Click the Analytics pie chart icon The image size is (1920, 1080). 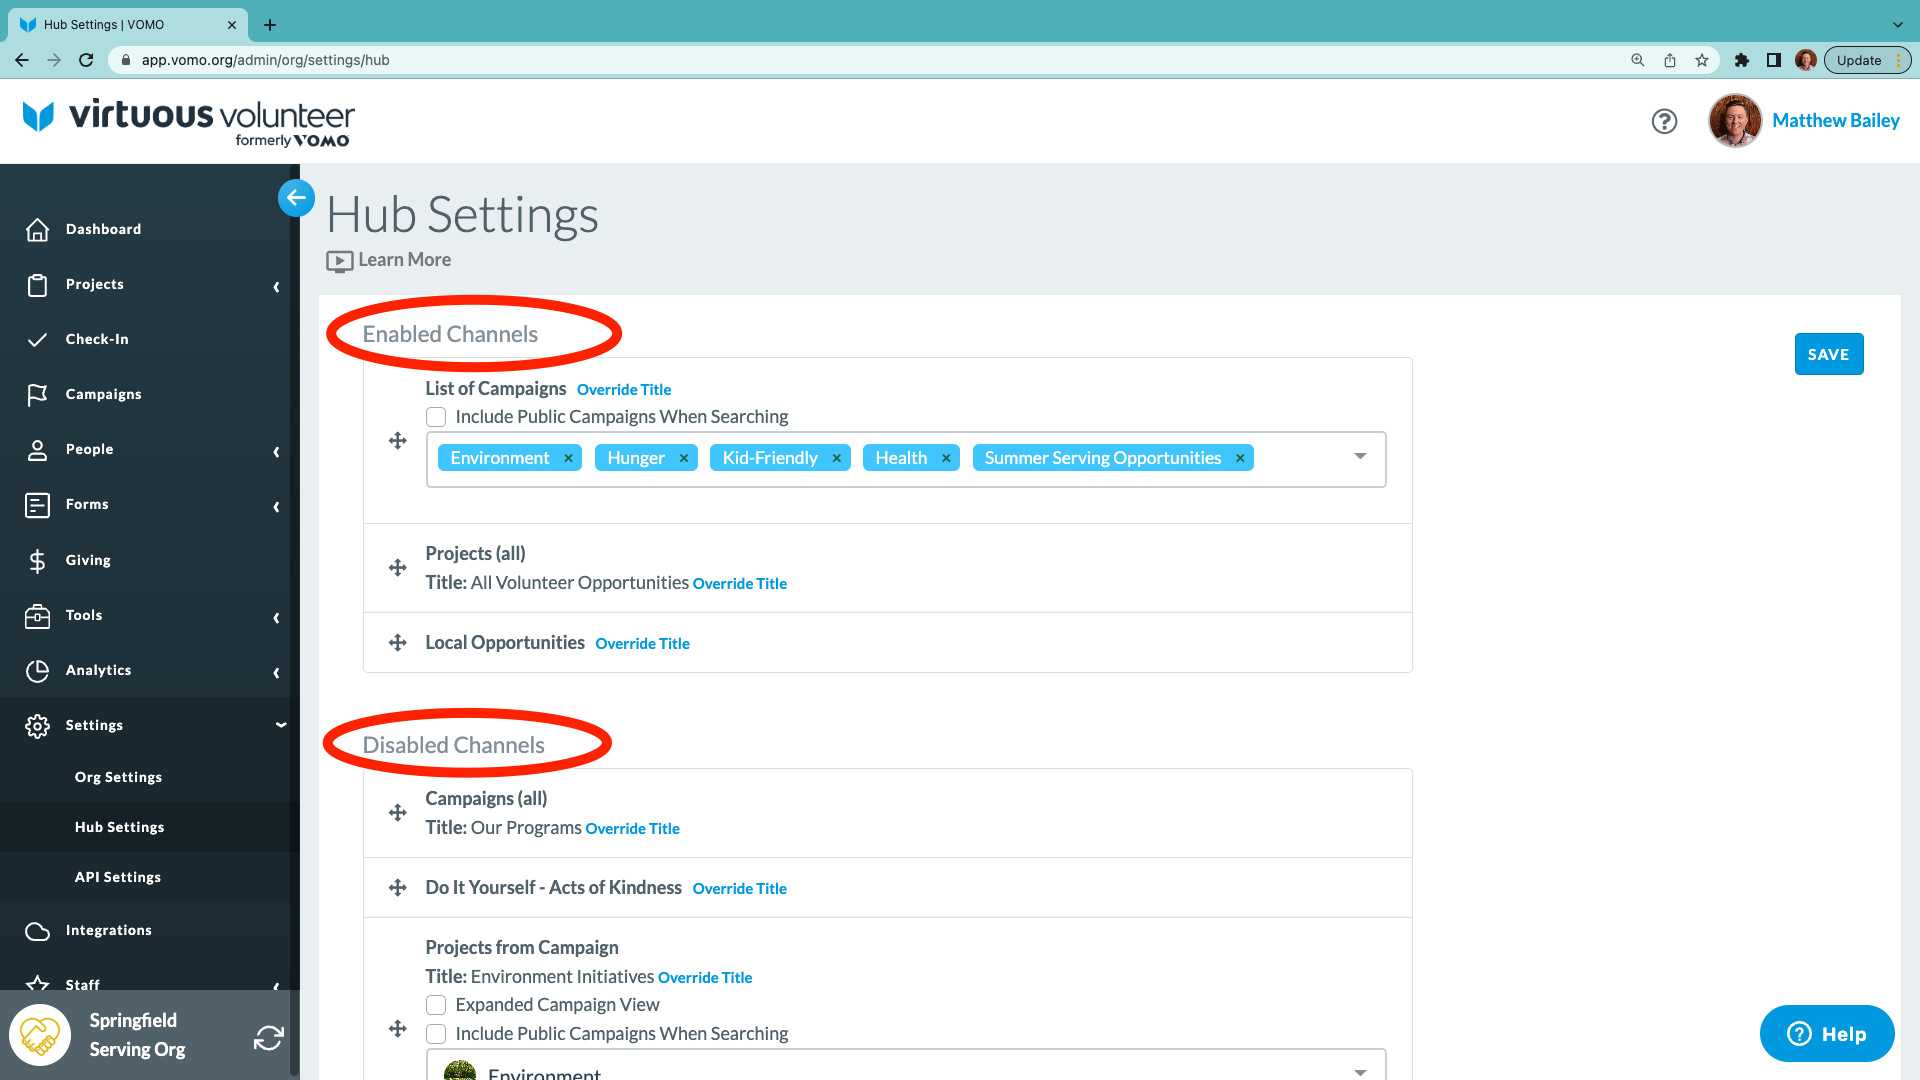(x=37, y=671)
